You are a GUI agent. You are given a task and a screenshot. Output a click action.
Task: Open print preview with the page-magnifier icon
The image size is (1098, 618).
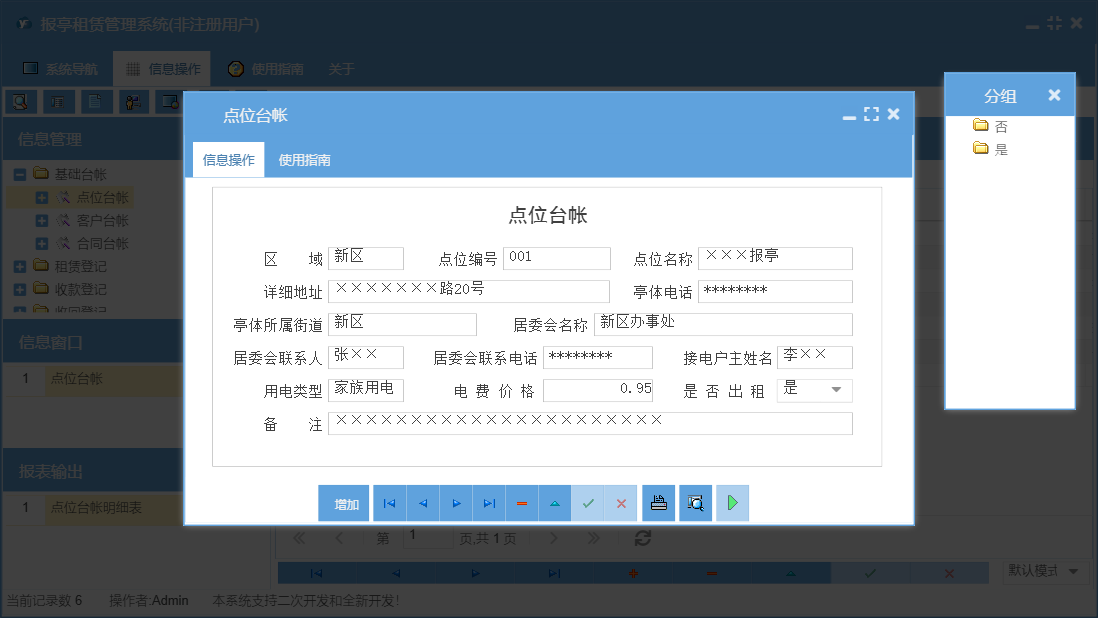695,503
